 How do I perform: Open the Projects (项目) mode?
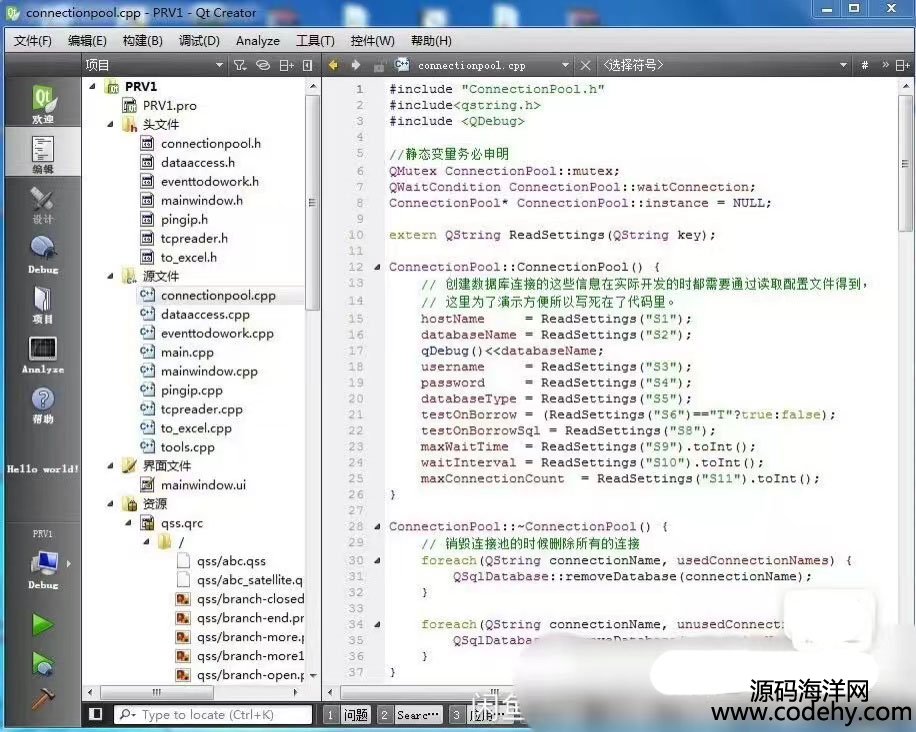tap(43, 304)
